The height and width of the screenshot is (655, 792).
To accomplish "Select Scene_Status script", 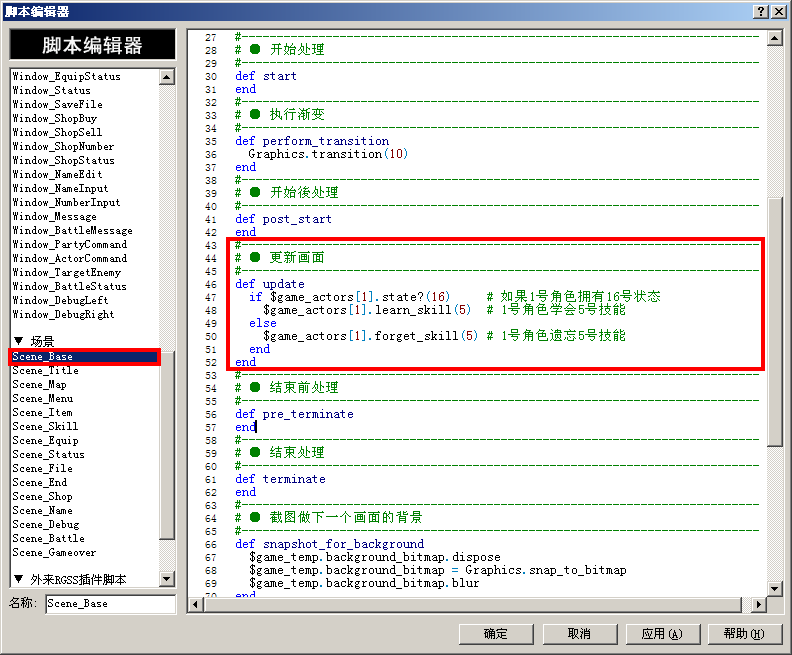I will click(48, 455).
